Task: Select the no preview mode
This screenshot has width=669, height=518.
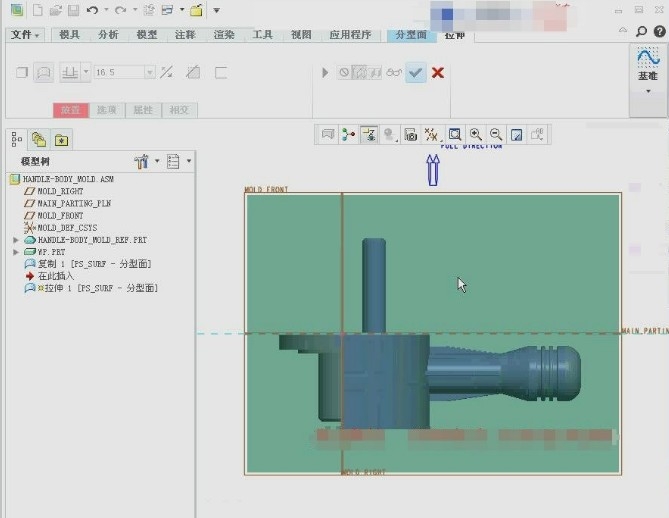Action: click(344, 73)
